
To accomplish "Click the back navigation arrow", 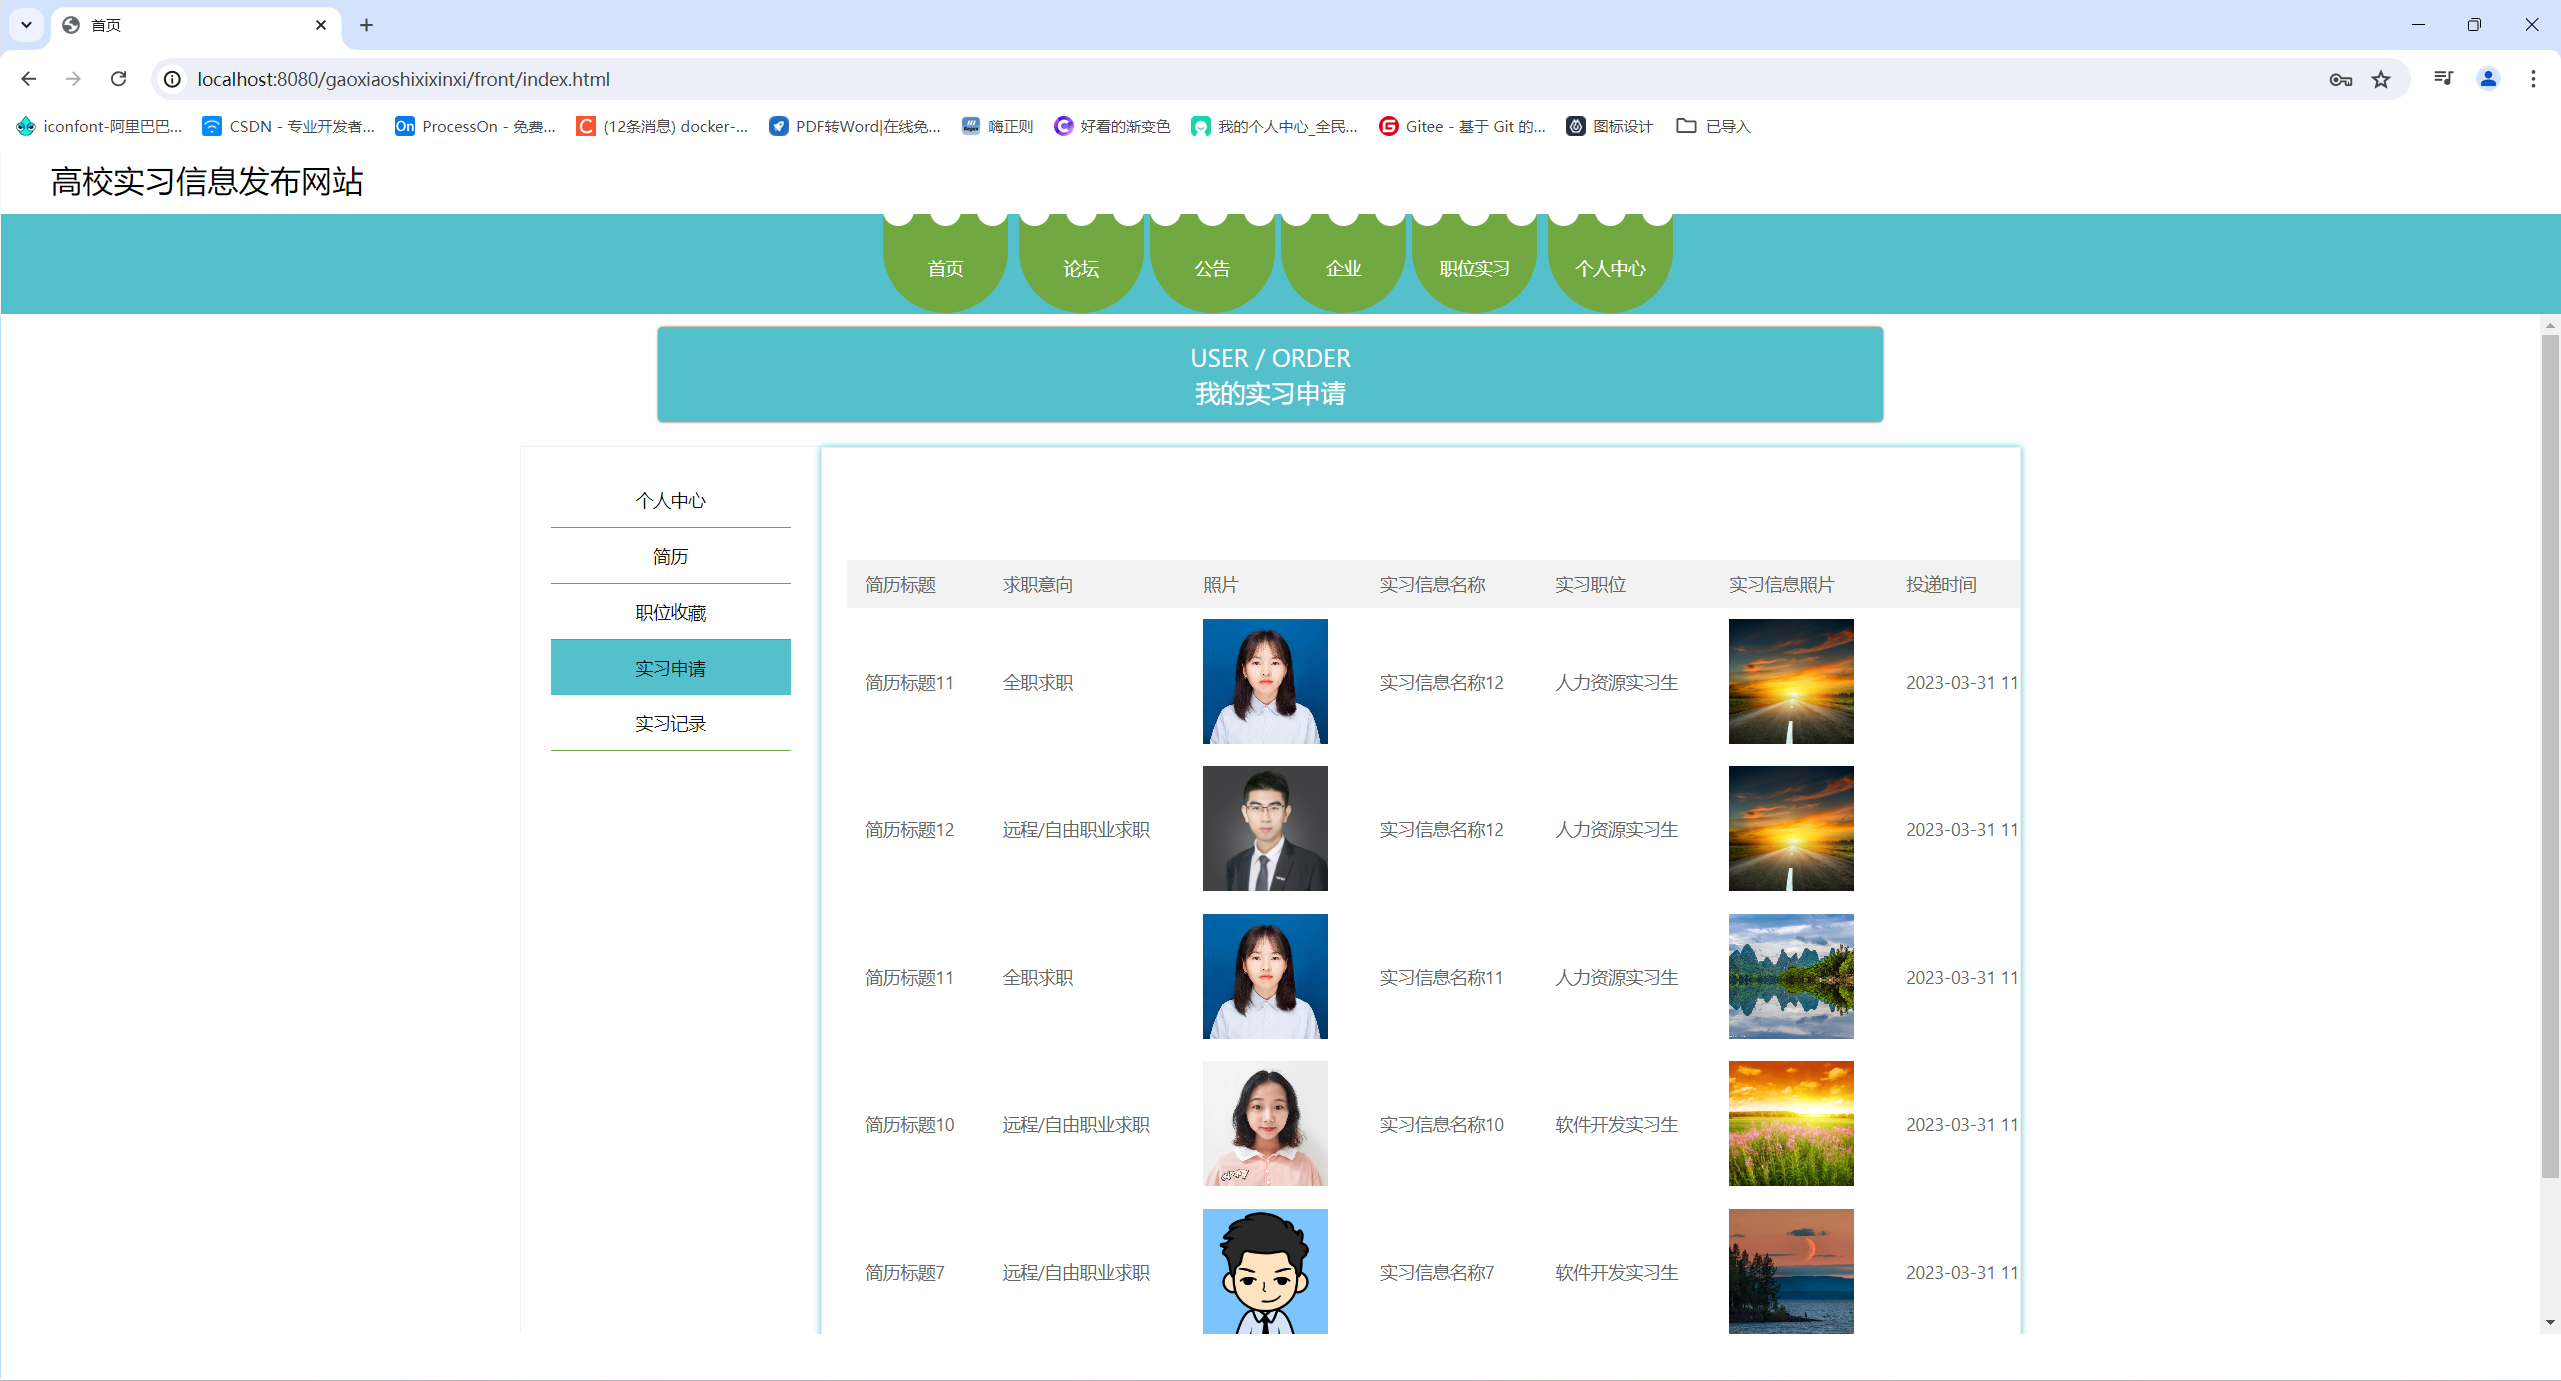I will [x=28, y=79].
